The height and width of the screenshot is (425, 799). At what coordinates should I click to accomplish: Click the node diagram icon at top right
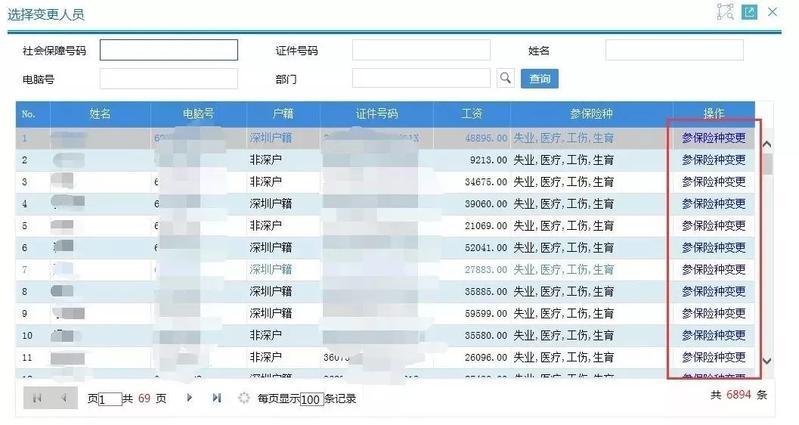click(x=725, y=12)
